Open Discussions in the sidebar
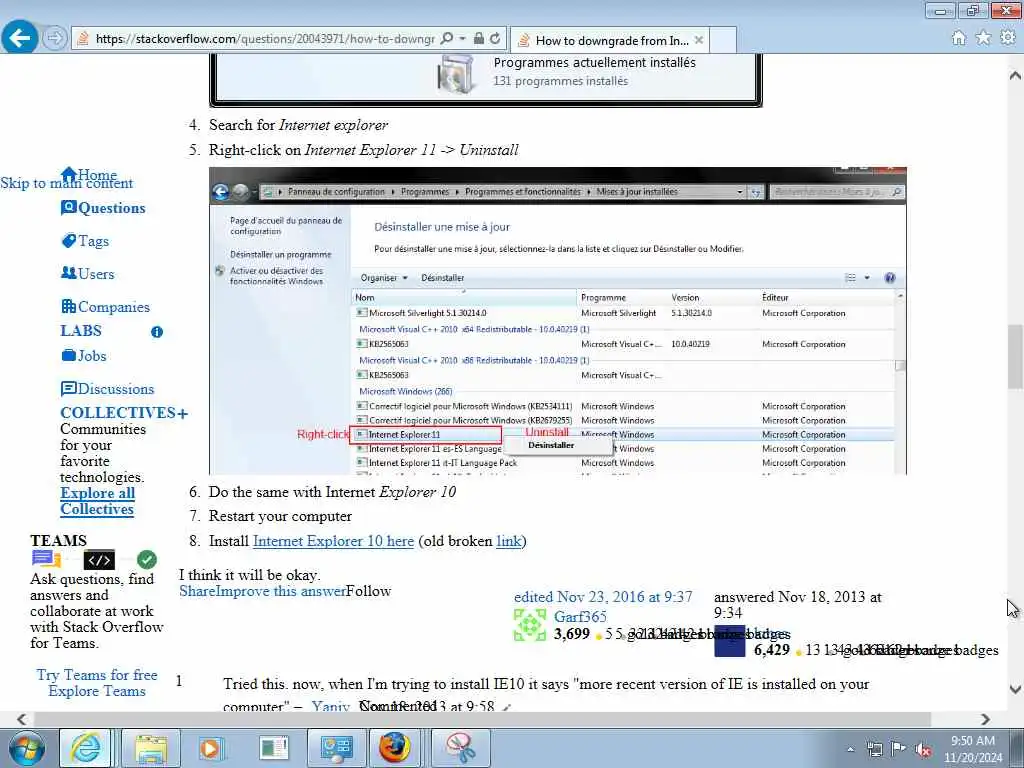The height and width of the screenshot is (768, 1024). pyautogui.click(x=107, y=389)
